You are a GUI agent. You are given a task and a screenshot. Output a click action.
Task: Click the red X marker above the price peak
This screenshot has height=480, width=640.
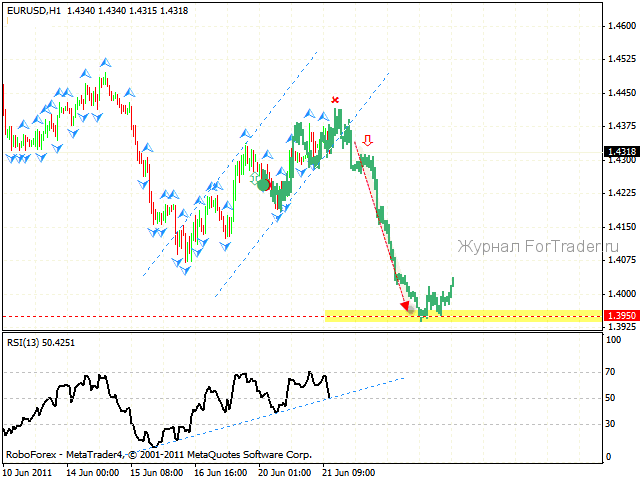coord(335,100)
